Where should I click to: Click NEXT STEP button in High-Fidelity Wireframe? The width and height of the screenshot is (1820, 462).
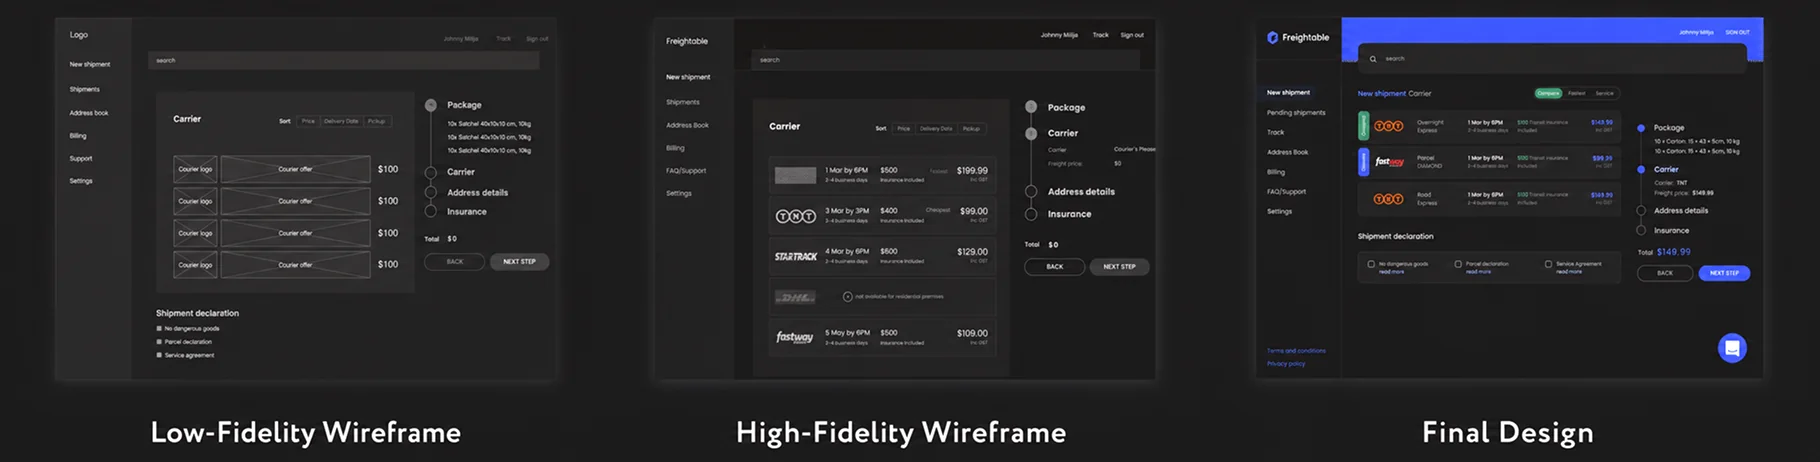[x=1119, y=267]
